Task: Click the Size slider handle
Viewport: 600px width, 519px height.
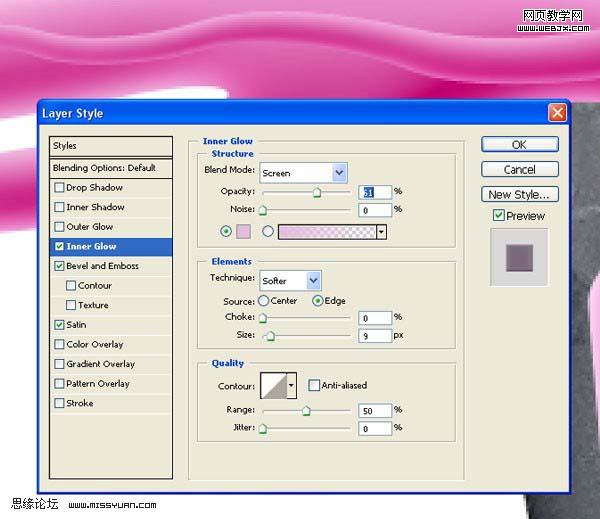Action: tap(271, 336)
